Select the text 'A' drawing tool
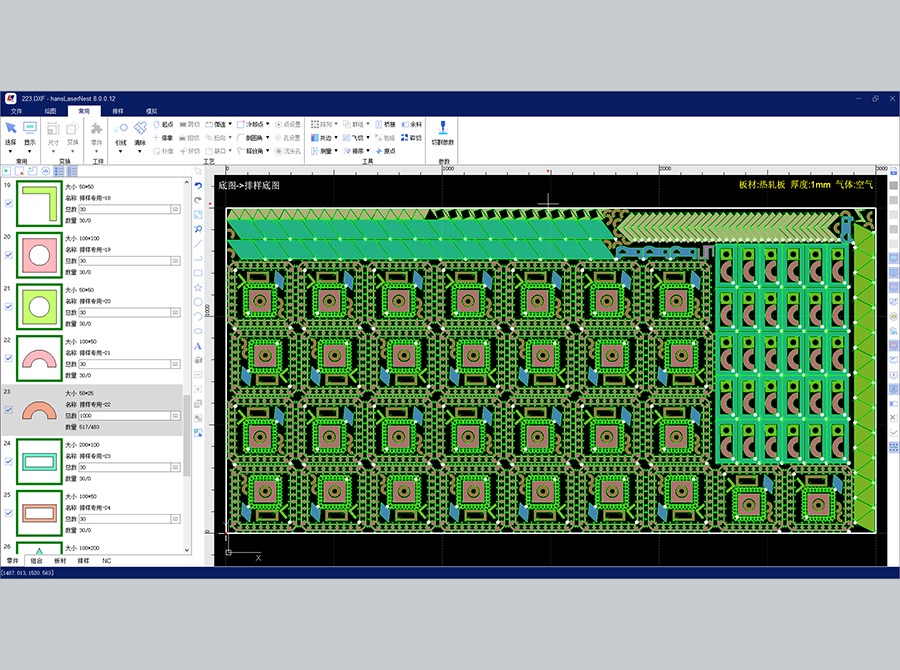Viewport: 900px width, 670px height. [x=198, y=346]
